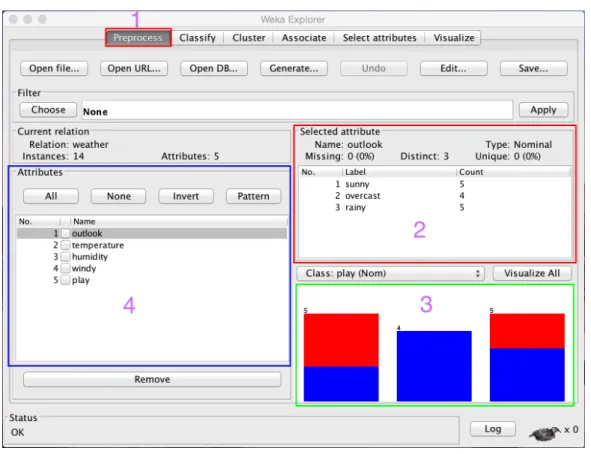Image resolution: width=591 pixels, height=454 pixels.
Task: Open the Class: play (Nom) dropdown
Action: [390, 273]
